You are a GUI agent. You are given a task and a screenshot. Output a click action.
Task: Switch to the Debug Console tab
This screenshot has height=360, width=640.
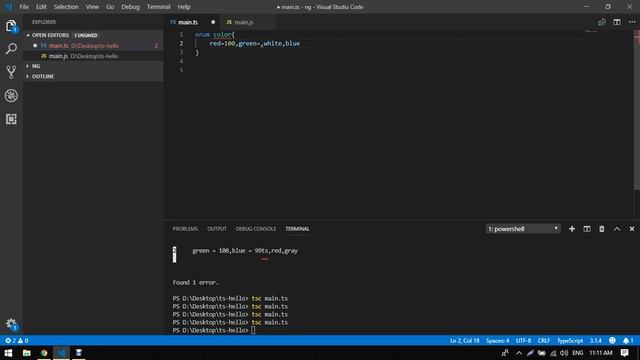click(256, 229)
